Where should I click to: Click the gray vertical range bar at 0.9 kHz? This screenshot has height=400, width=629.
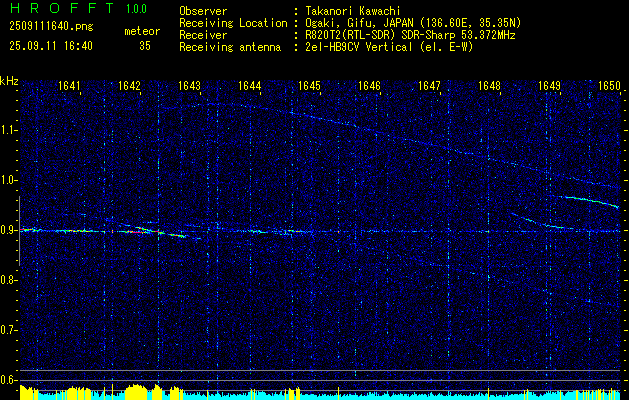pos(19,231)
